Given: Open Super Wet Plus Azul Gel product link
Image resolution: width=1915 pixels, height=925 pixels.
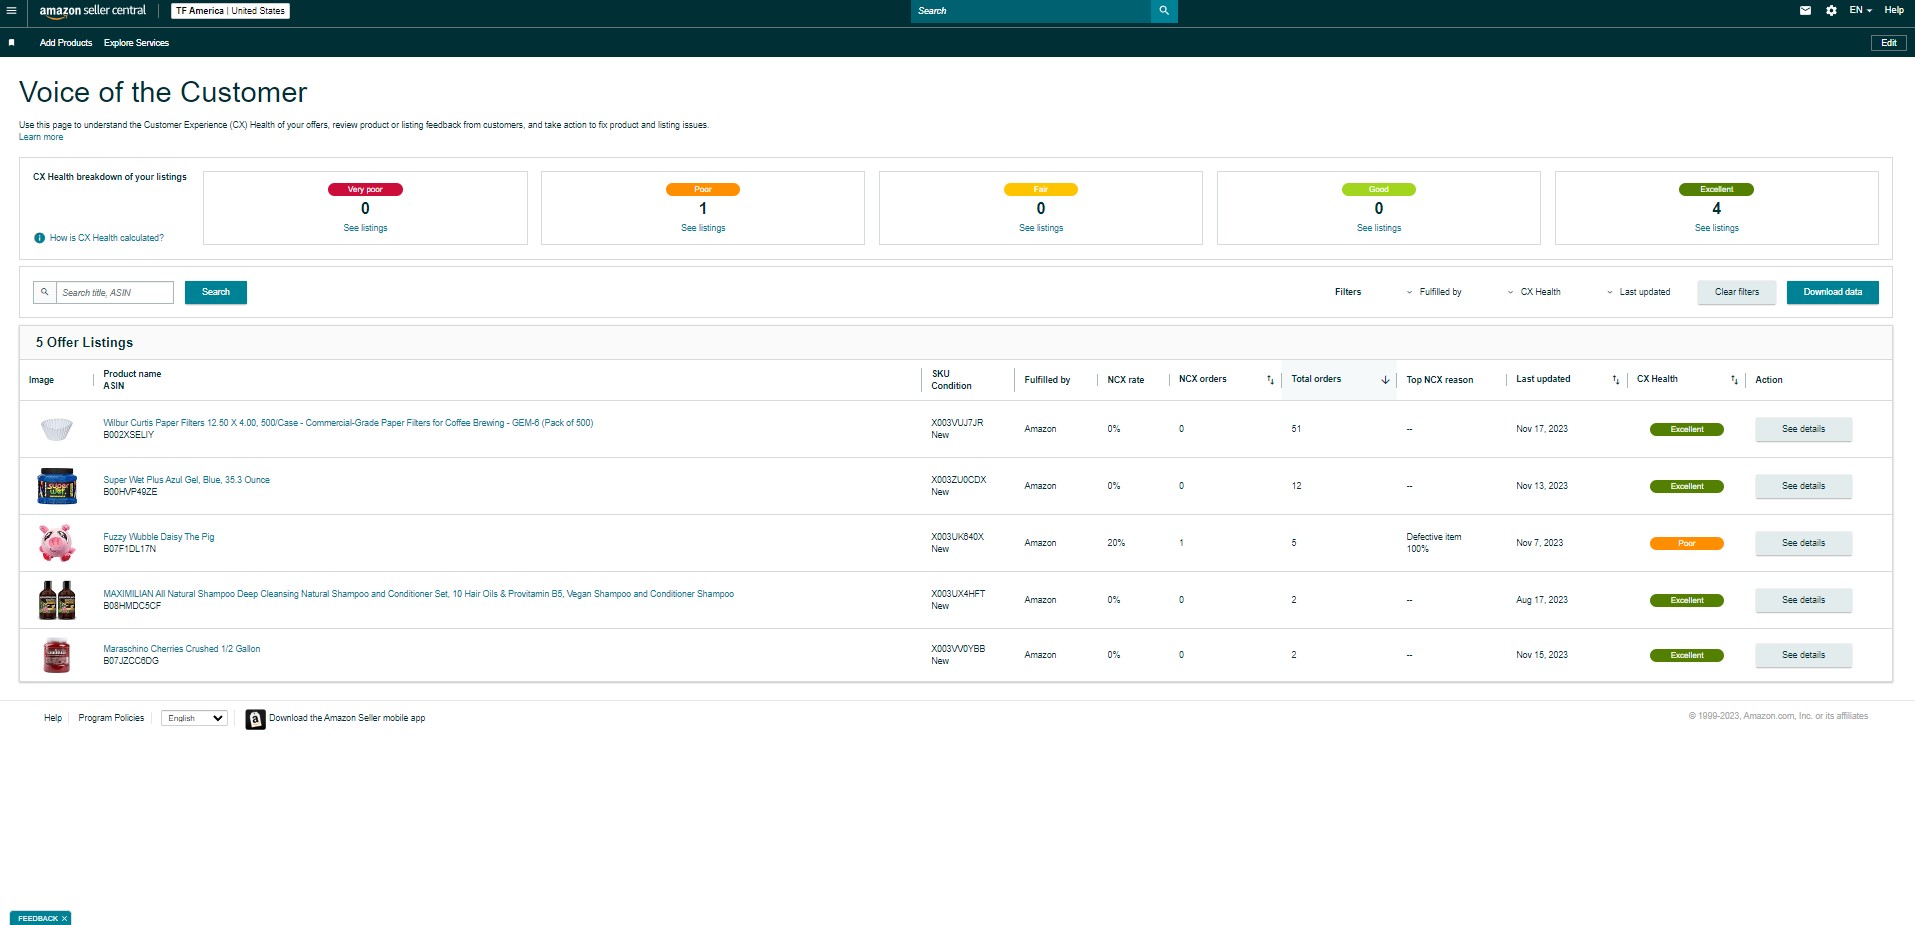Looking at the screenshot, I should tap(186, 480).
